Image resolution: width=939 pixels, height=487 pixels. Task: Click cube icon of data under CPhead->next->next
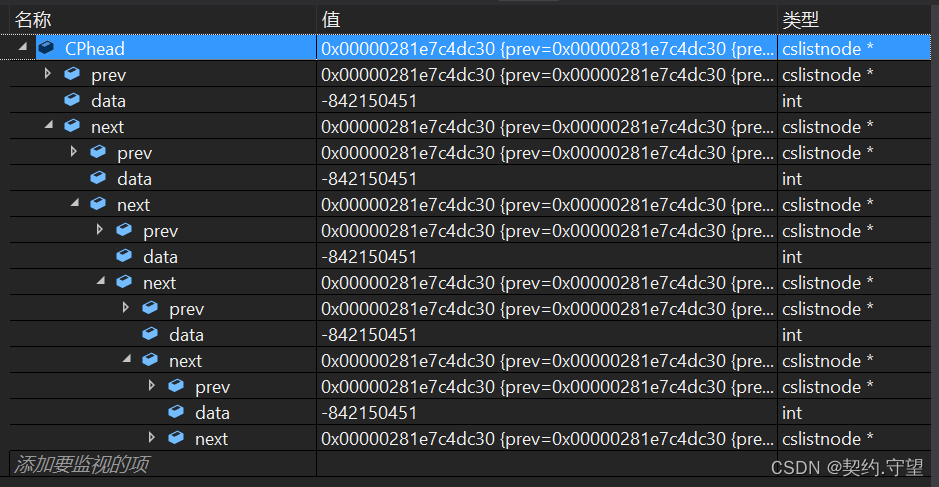(x=124, y=255)
